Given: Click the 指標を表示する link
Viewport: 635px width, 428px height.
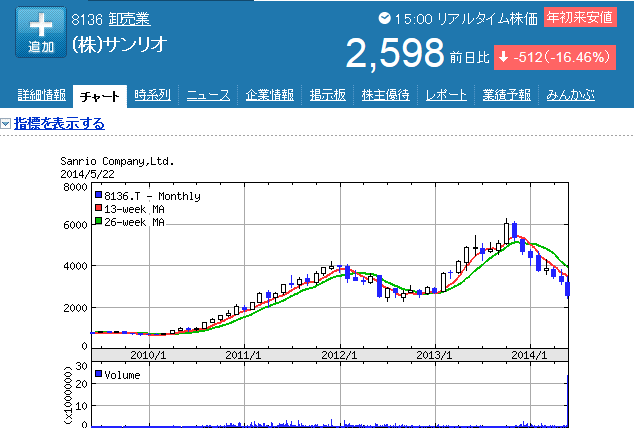Looking at the screenshot, I should point(59,124).
